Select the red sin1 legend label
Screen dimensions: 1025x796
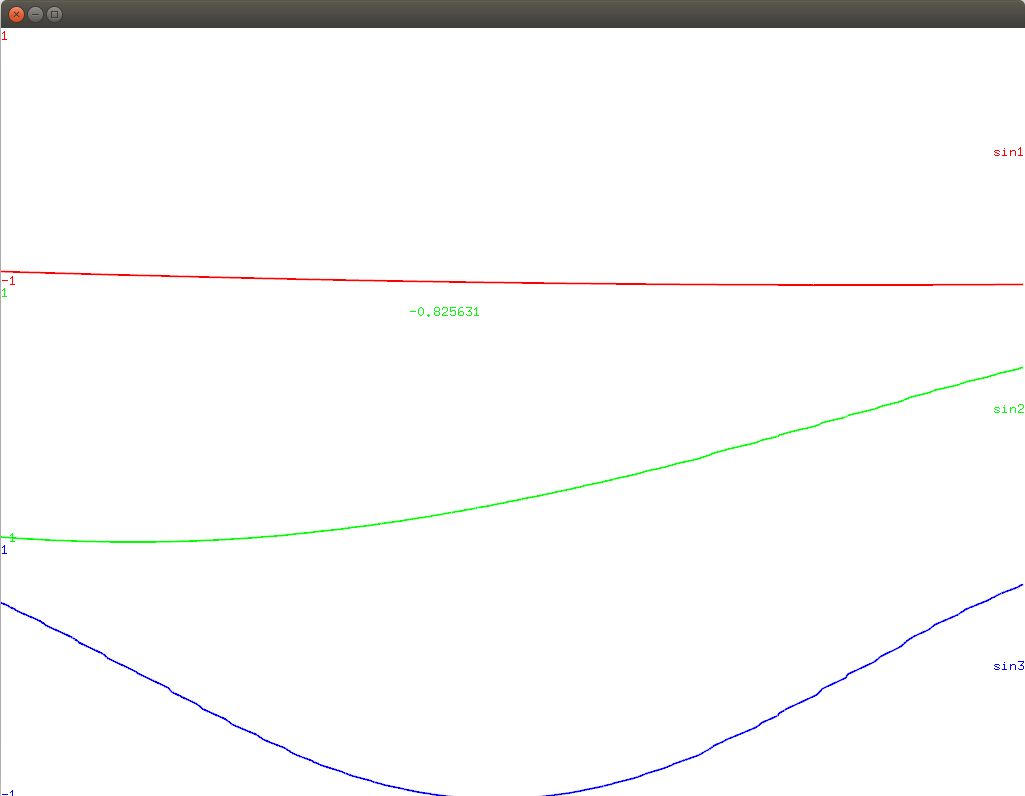[x=1007, y=153]
